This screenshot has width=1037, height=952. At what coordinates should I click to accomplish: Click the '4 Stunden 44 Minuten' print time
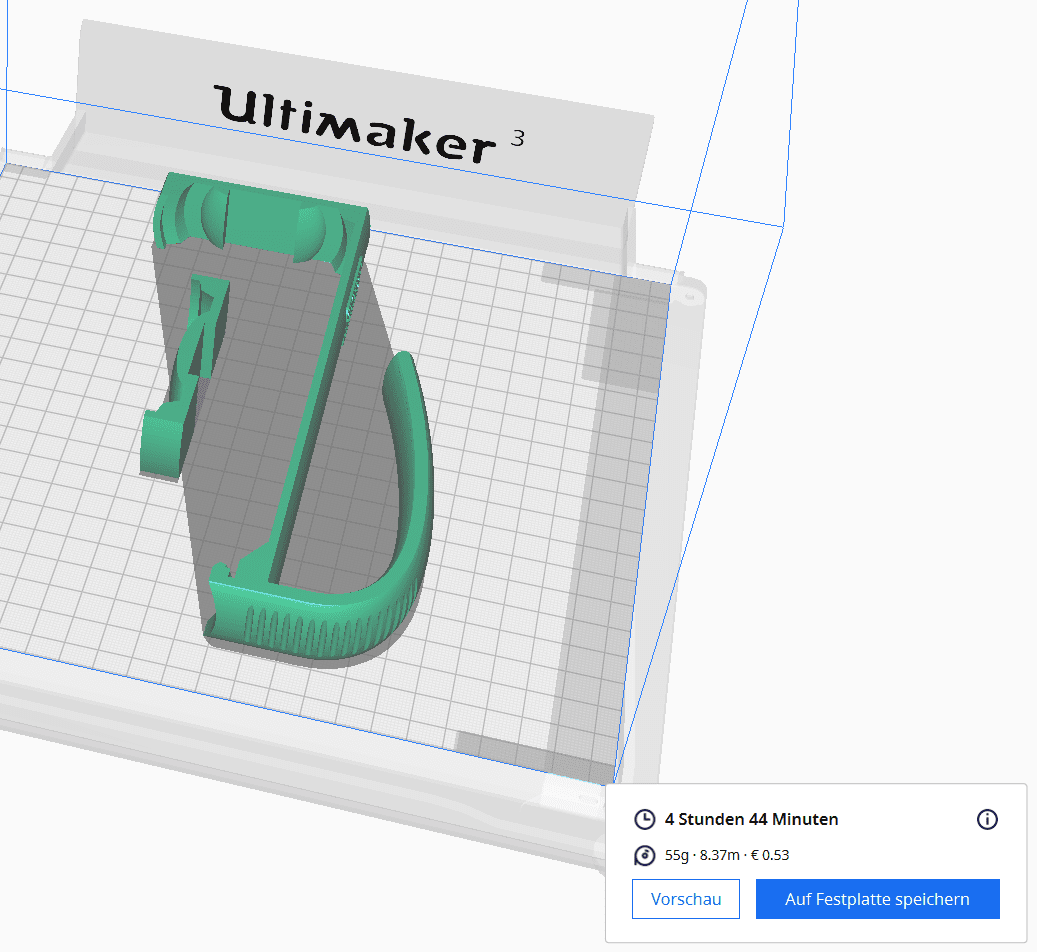(x=751, y=819)
